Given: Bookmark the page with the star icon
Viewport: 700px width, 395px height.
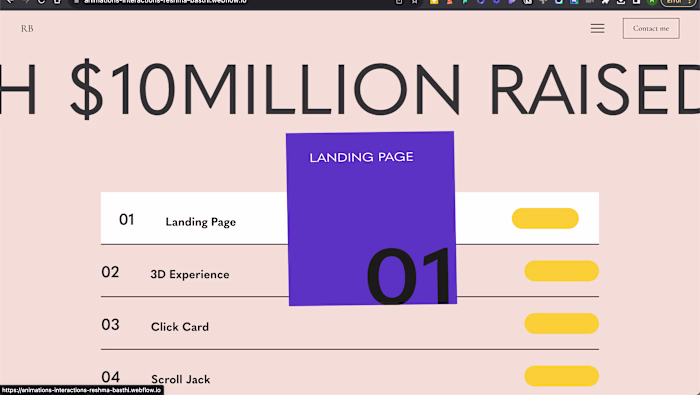Looking at the screenshot, I should (x=415, y=2).
